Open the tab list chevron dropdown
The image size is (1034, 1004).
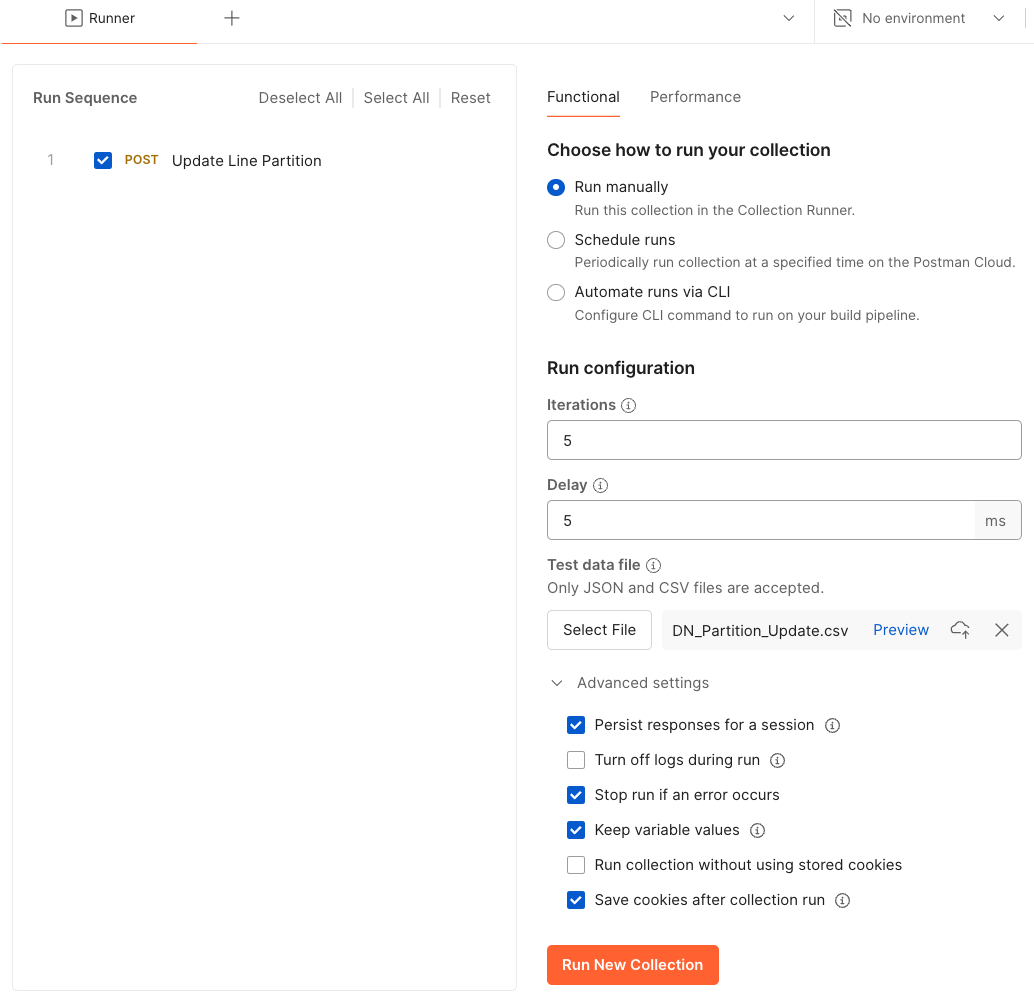click(x=788, y=18)
